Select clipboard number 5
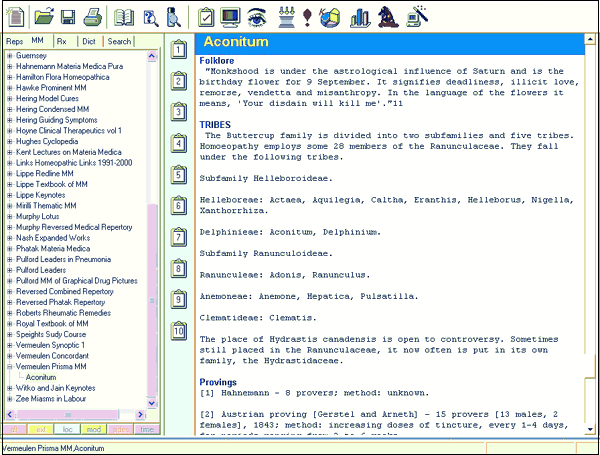This screenshot has width=600, height=455. tap(179, 174)
